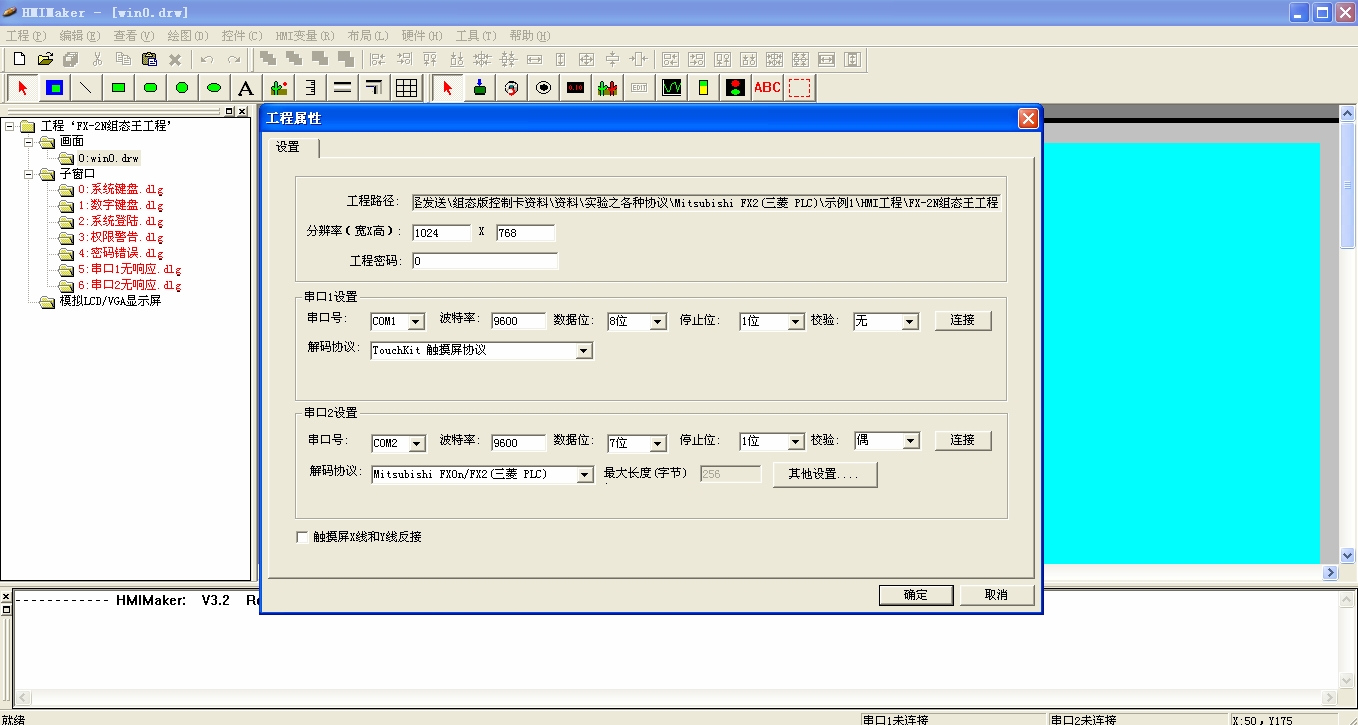
Task: Select the Table grid tool
Action: (406, 88)
